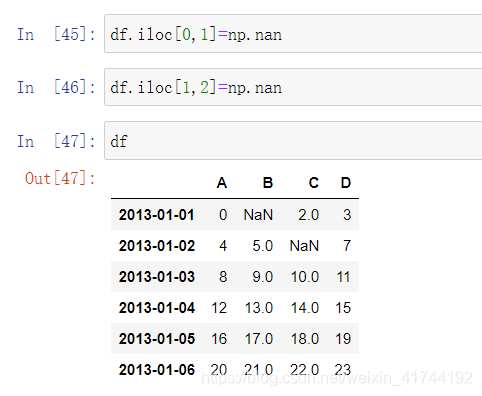Click the 14.0 cell in column C
This screenshot has height=396, width=482.
point(305,308)
